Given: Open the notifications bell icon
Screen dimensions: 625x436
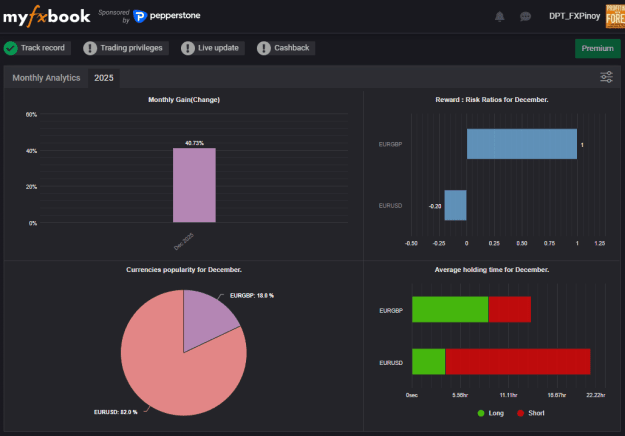Looking at the screenshot, I should click(x=499, y=16).
